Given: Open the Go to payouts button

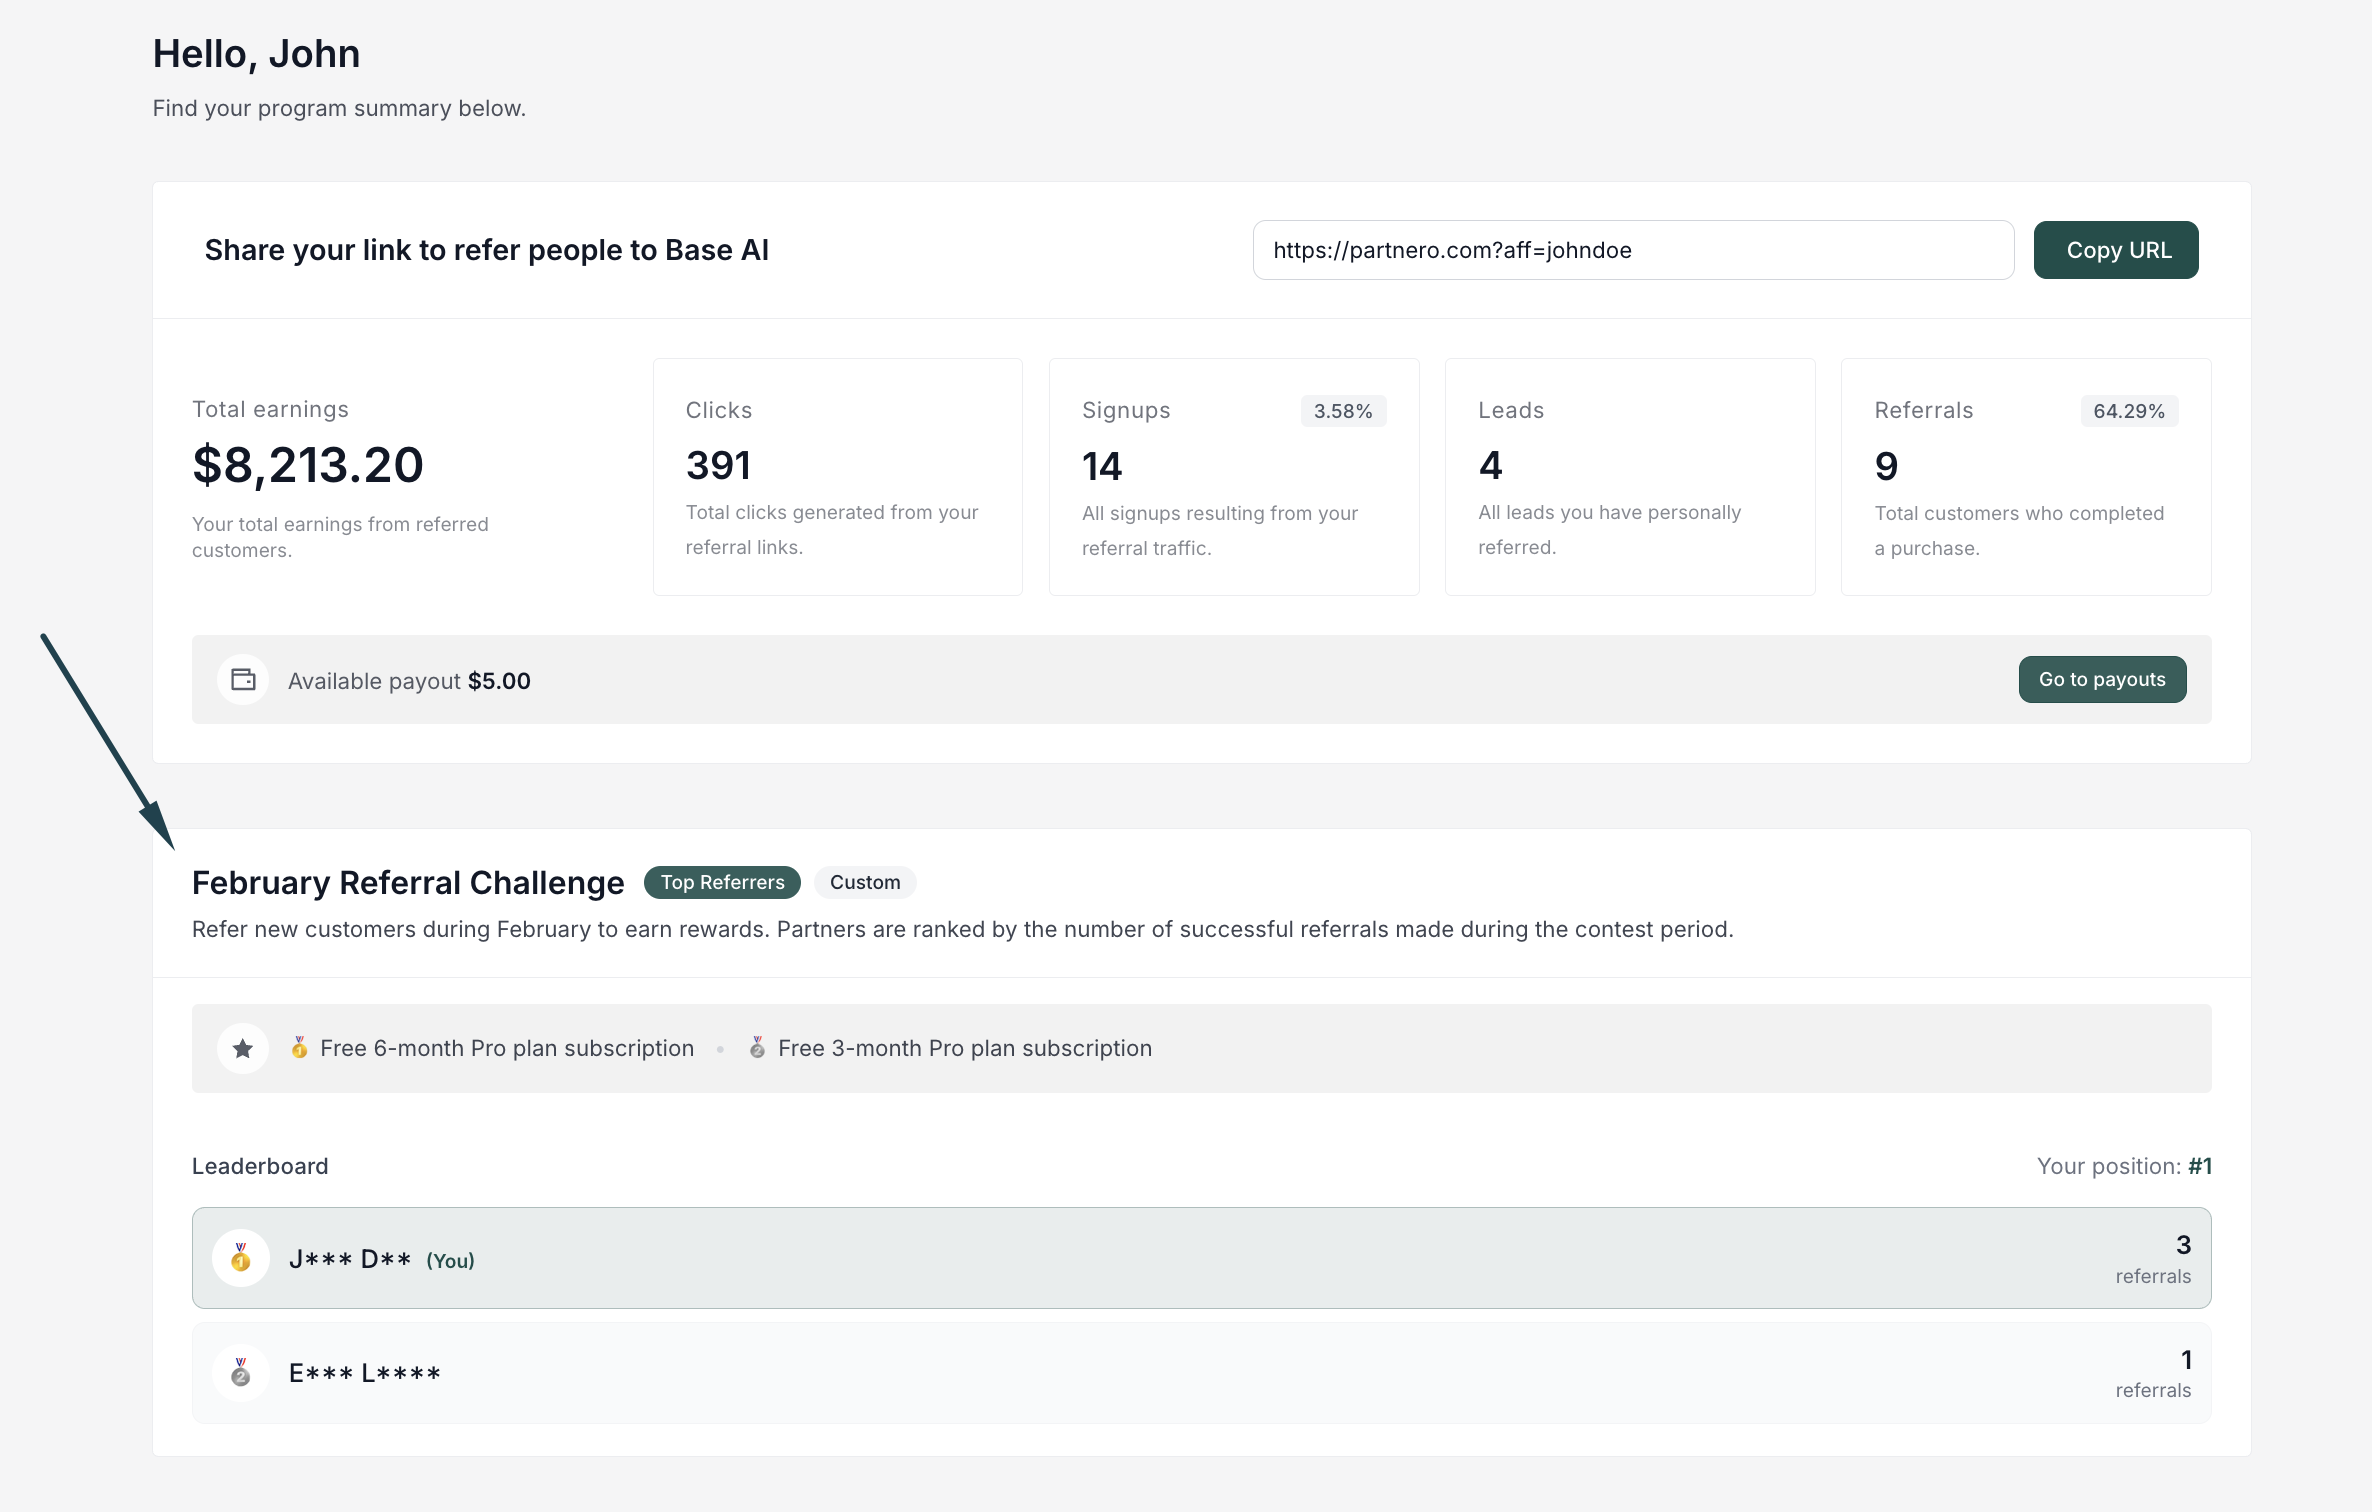Looking at the screenshot, I should click(x=2102, y=679).
